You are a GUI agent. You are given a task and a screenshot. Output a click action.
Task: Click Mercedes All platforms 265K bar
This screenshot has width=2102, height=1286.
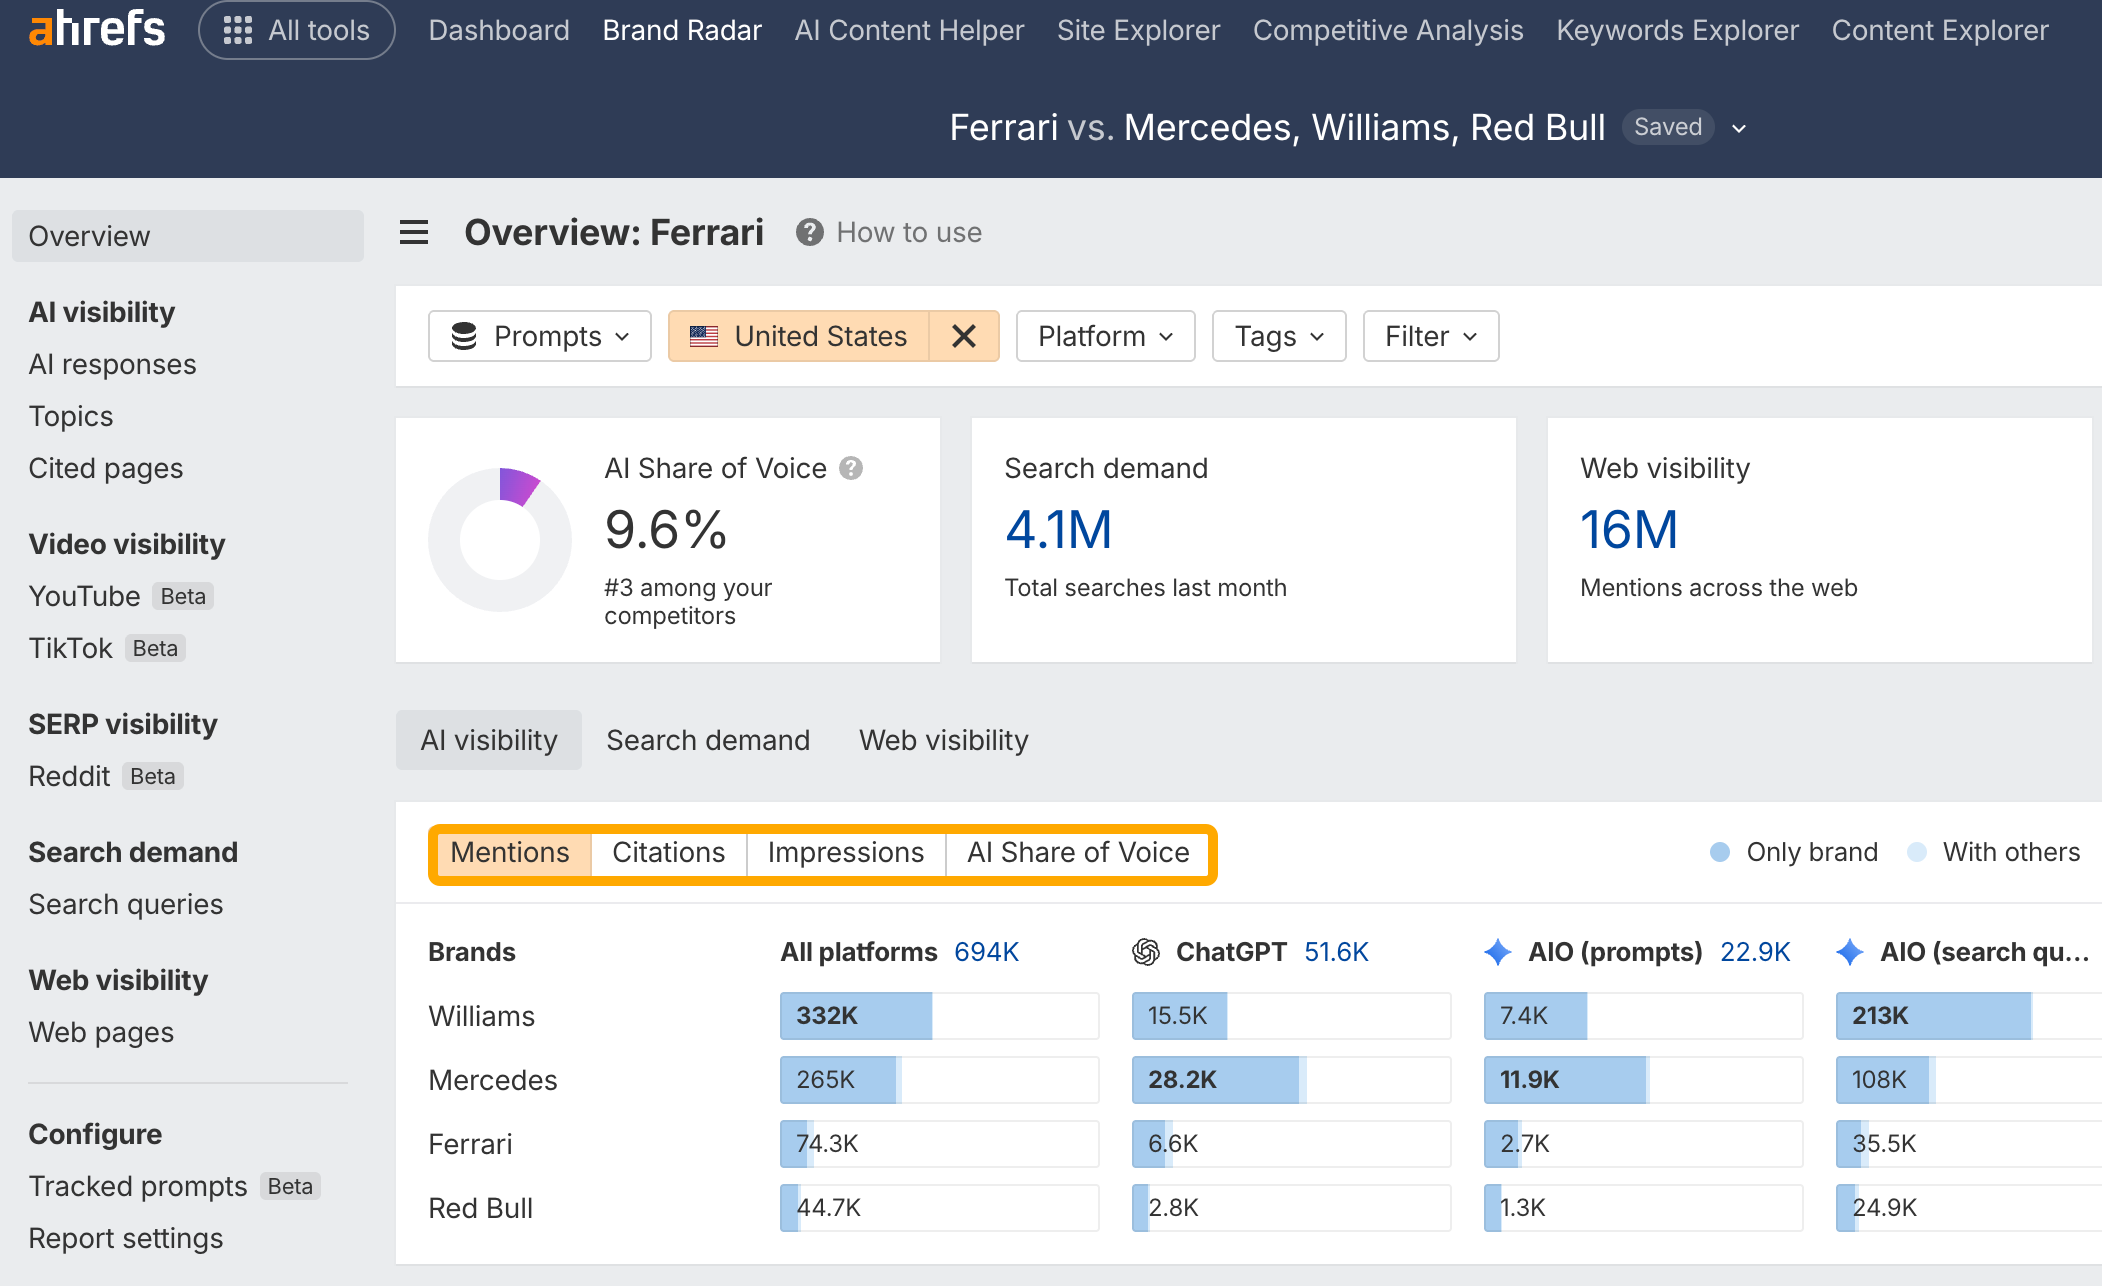940,1080
